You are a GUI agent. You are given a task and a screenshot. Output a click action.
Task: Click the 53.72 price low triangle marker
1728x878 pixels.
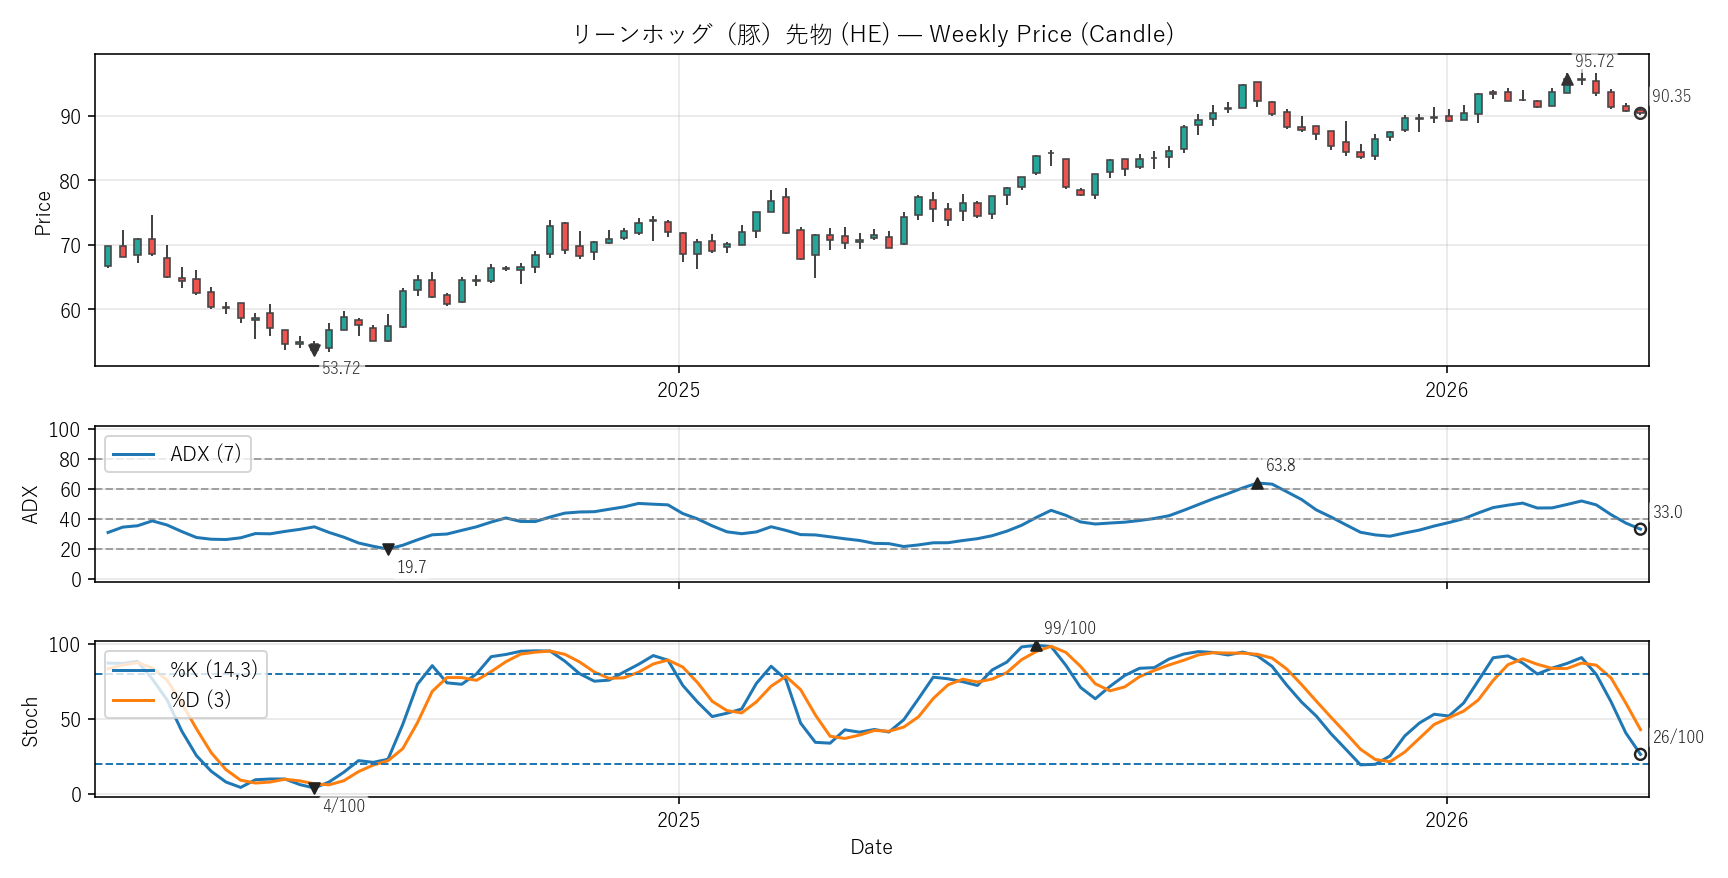pos(314,350)
